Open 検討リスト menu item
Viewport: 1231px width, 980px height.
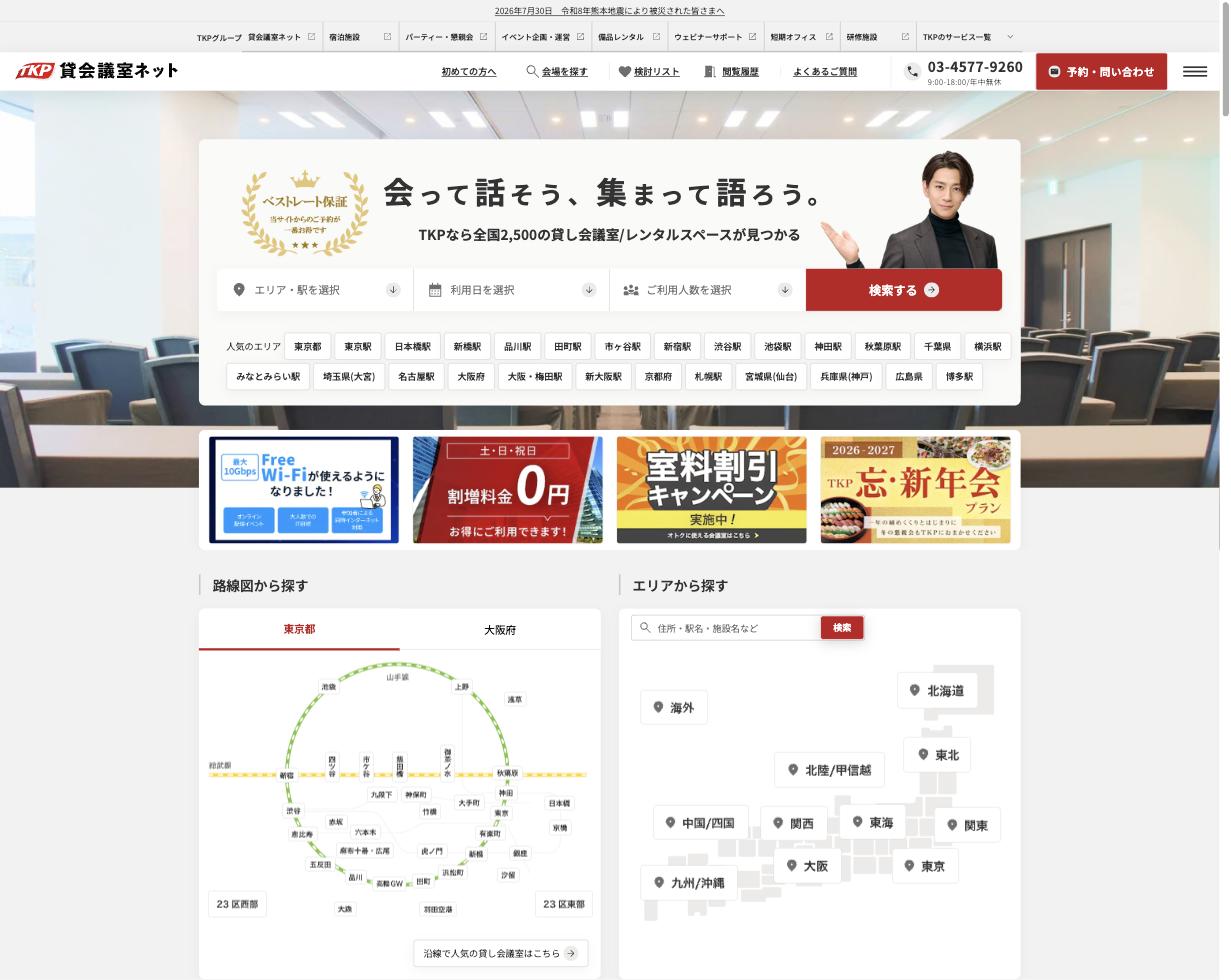(649, 72)
